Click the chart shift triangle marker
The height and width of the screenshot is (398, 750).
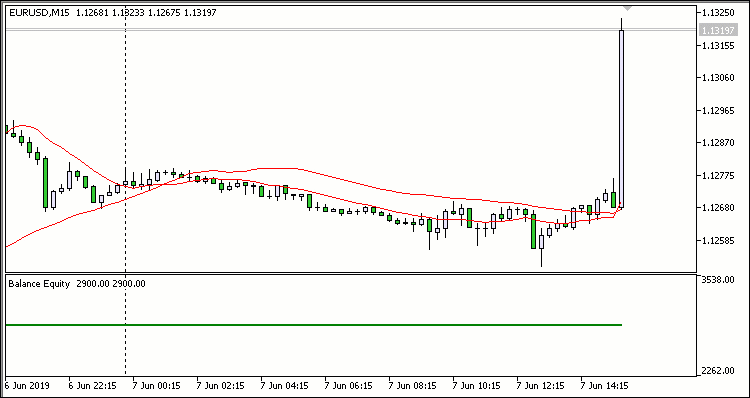tap(628, 9)
